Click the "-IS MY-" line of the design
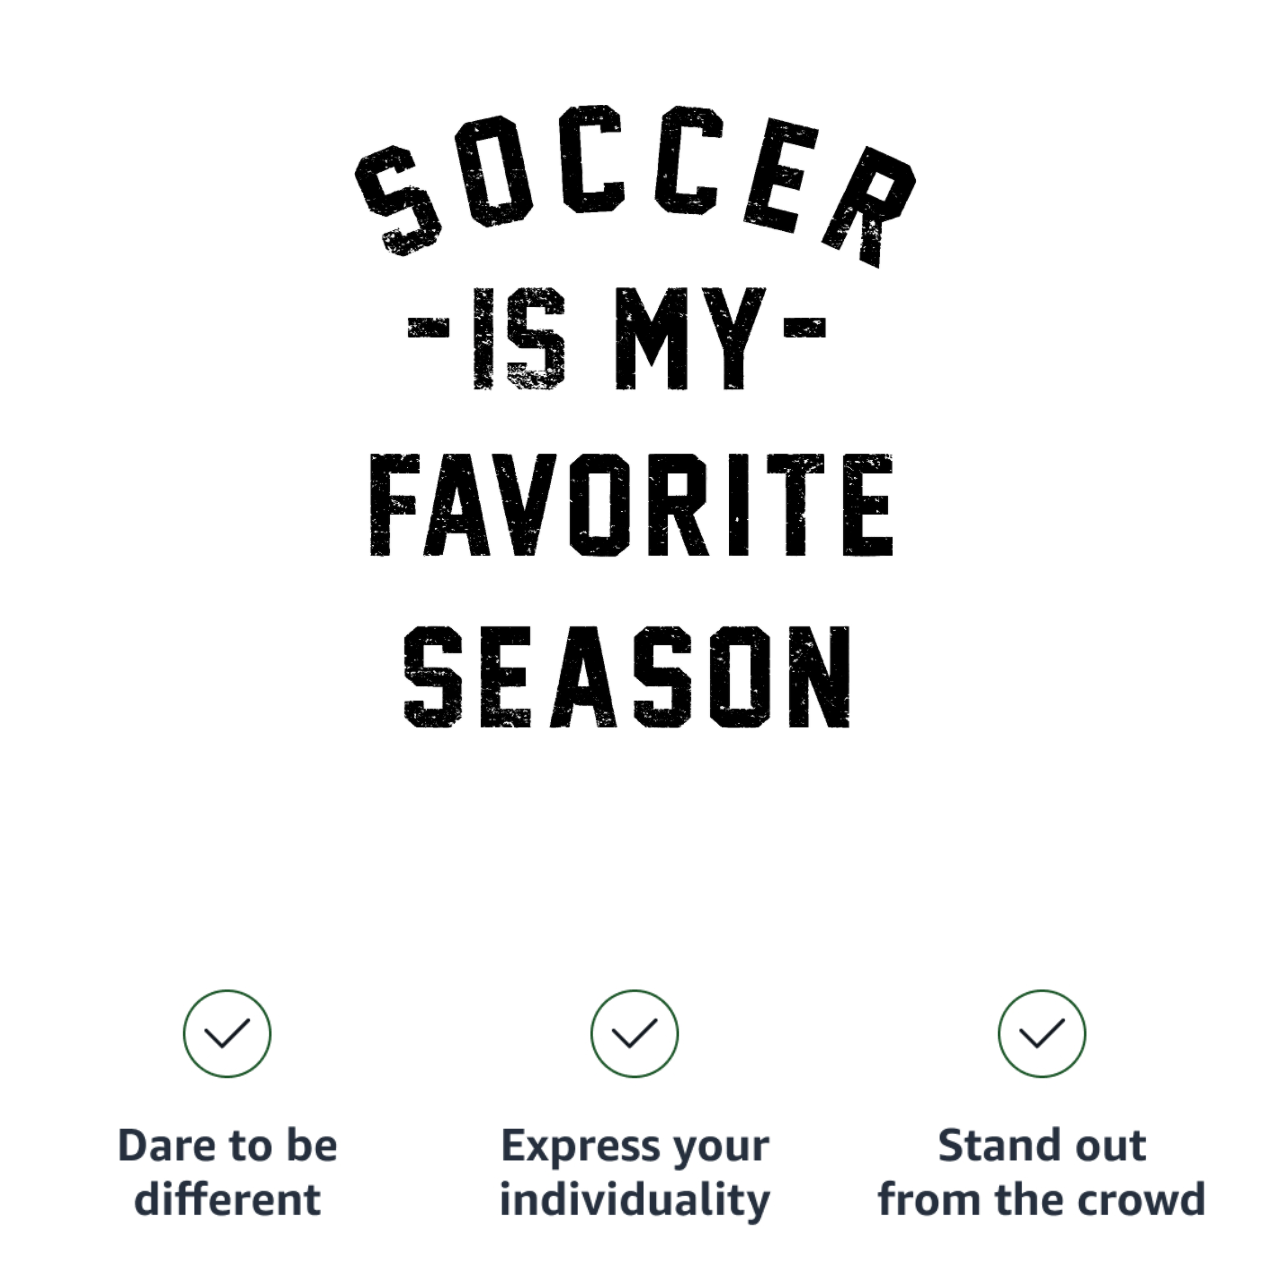 click(x=617, y=339)
